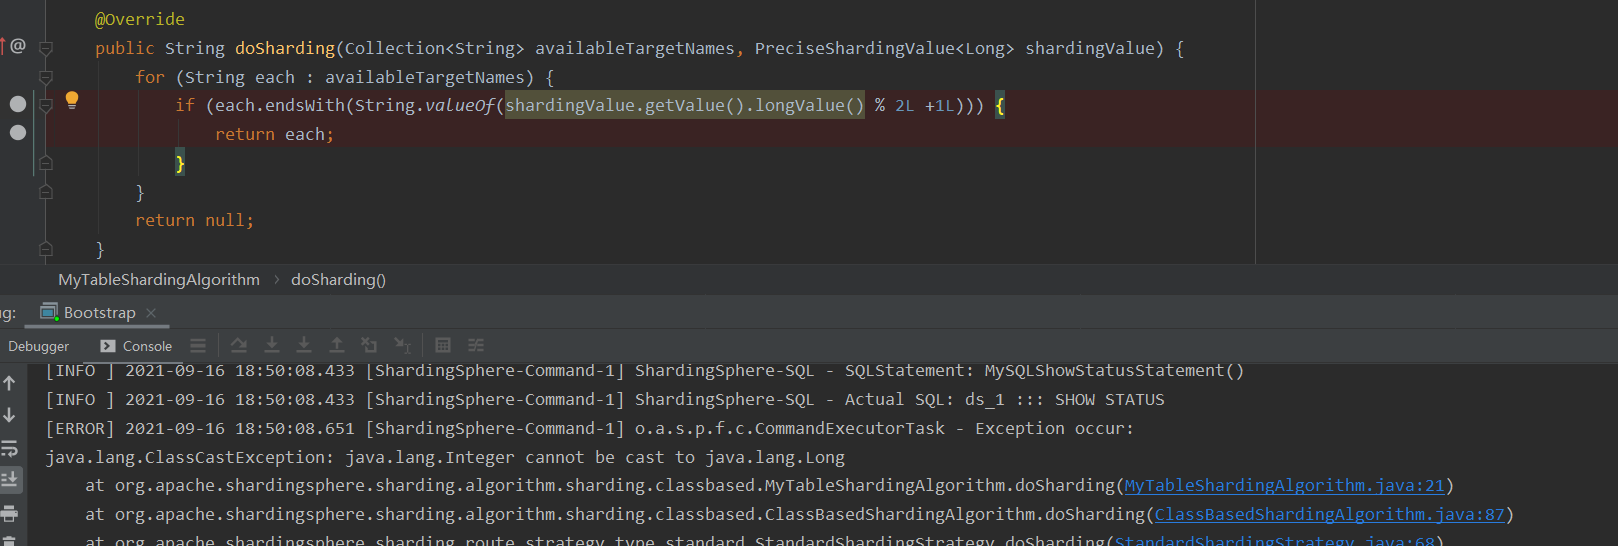
Task: Click the '[ERROR] 2021-09-16 18:50:08.651' log line
Action: (x=590, y=429)
